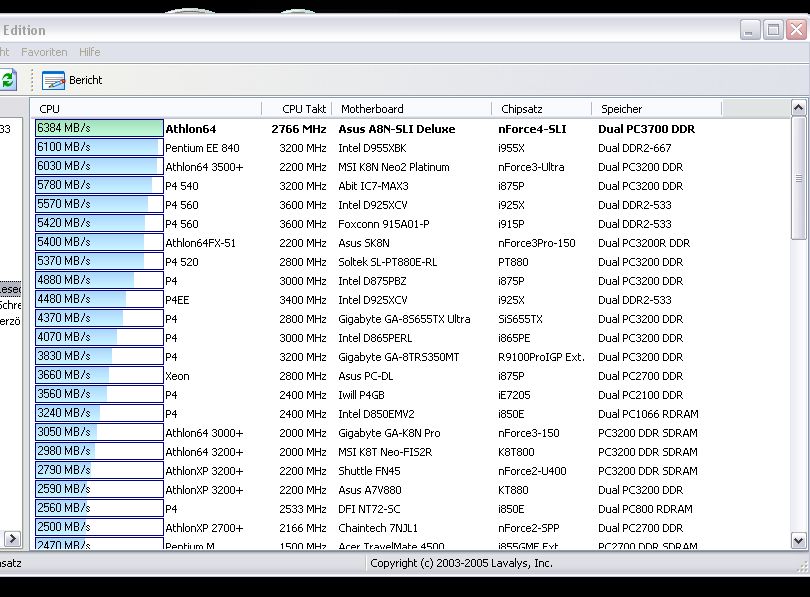Click Gigabyte GA-8TRS350MT cell
The width and height of the screenshot is (810, 597).
[x=398, y=357]
